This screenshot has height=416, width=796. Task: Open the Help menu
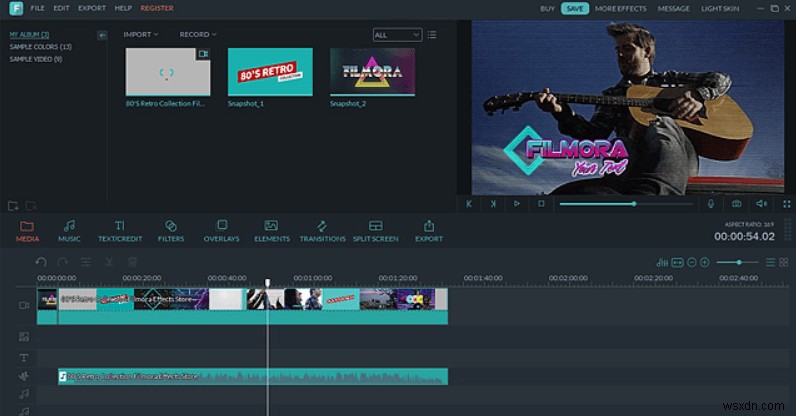123,8
